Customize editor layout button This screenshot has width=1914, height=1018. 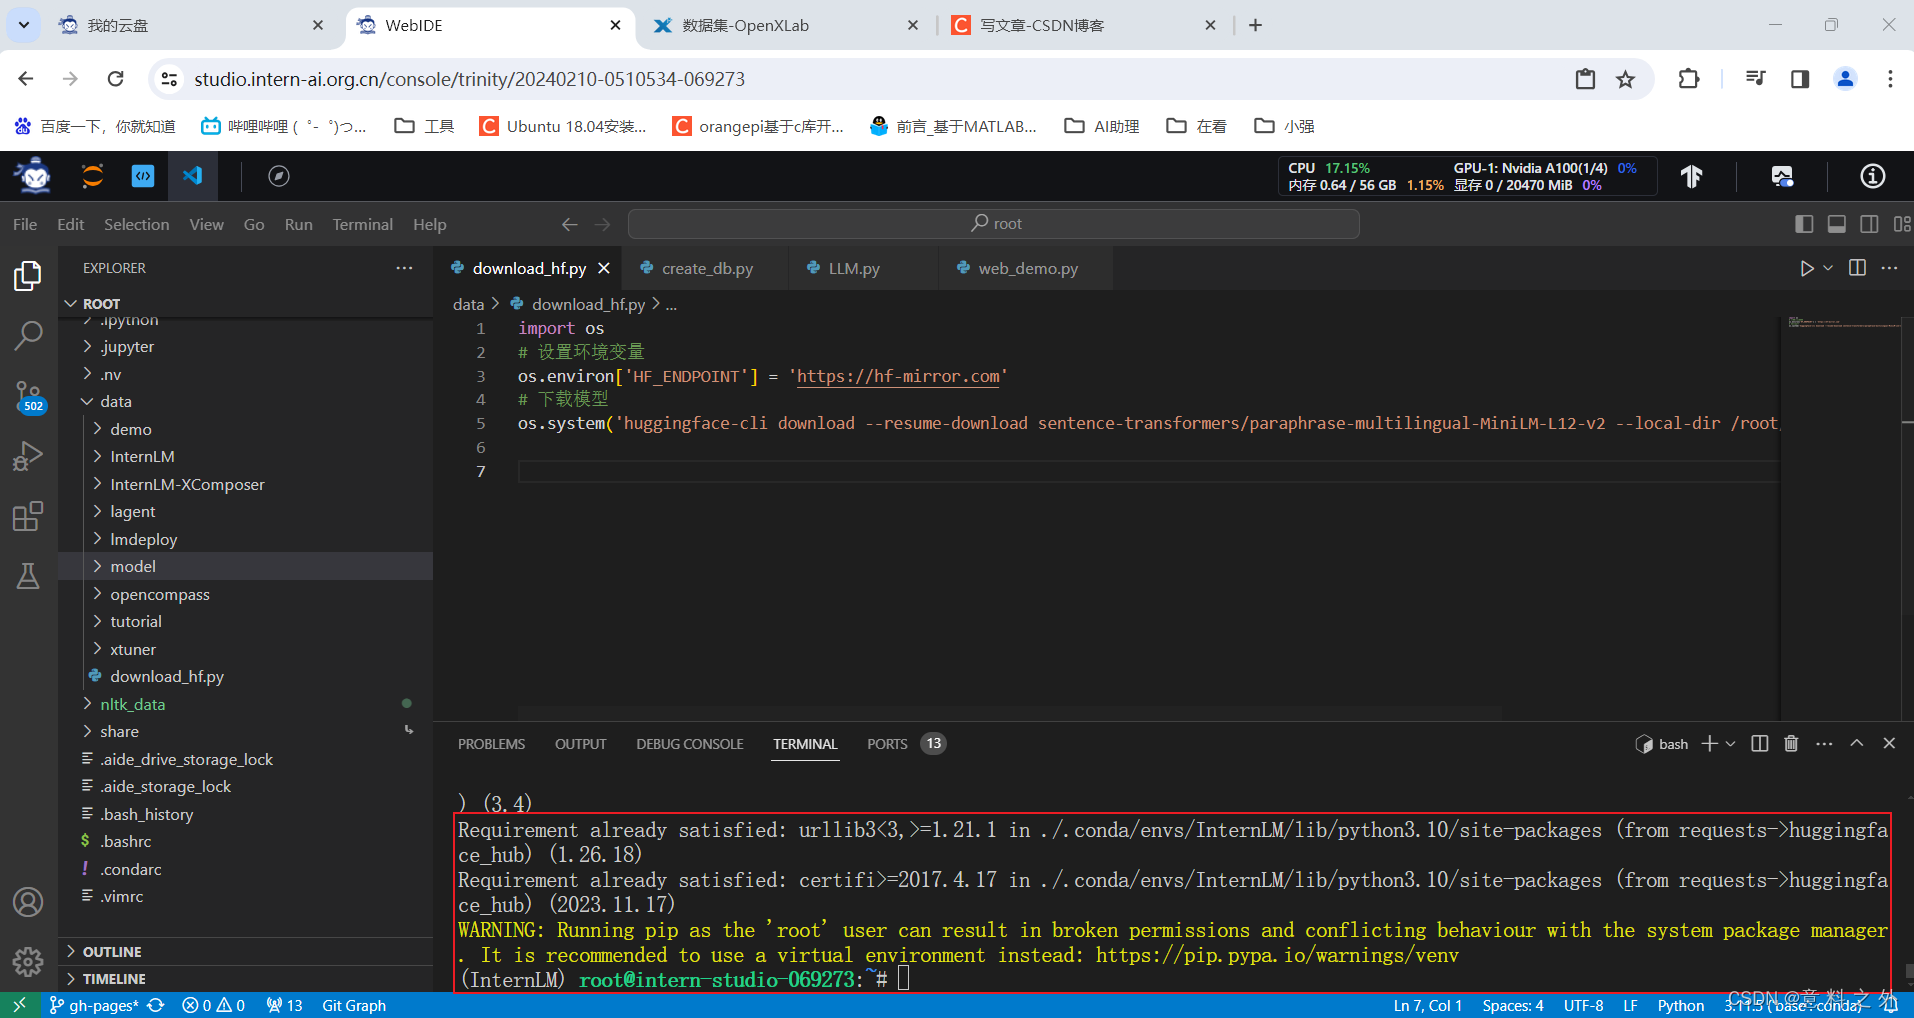coord(1901,224)
